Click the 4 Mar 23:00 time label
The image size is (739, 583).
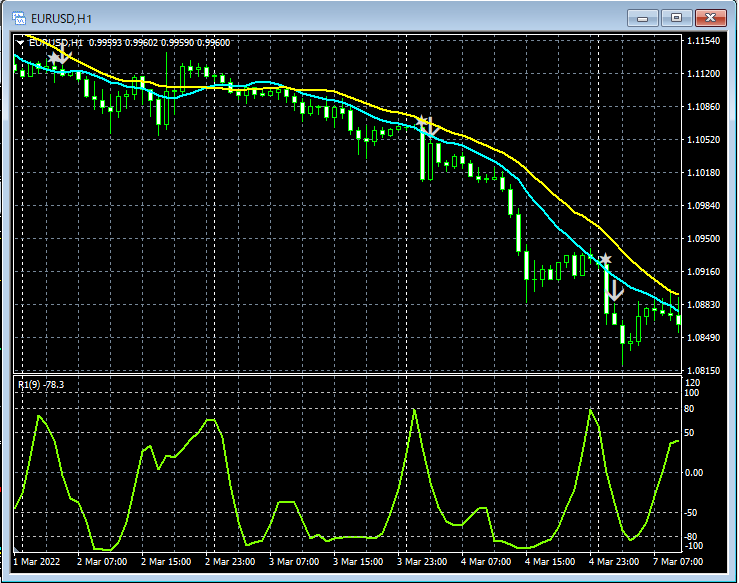[614, 562]
